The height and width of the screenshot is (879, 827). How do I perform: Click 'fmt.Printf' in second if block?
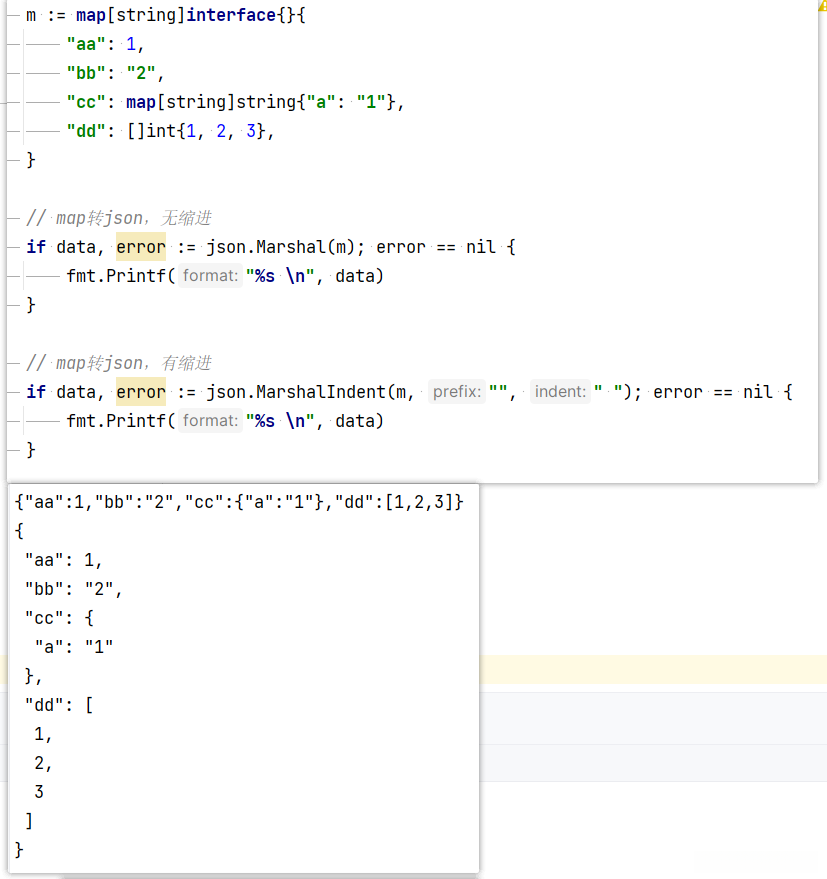(x=116, y=421)
